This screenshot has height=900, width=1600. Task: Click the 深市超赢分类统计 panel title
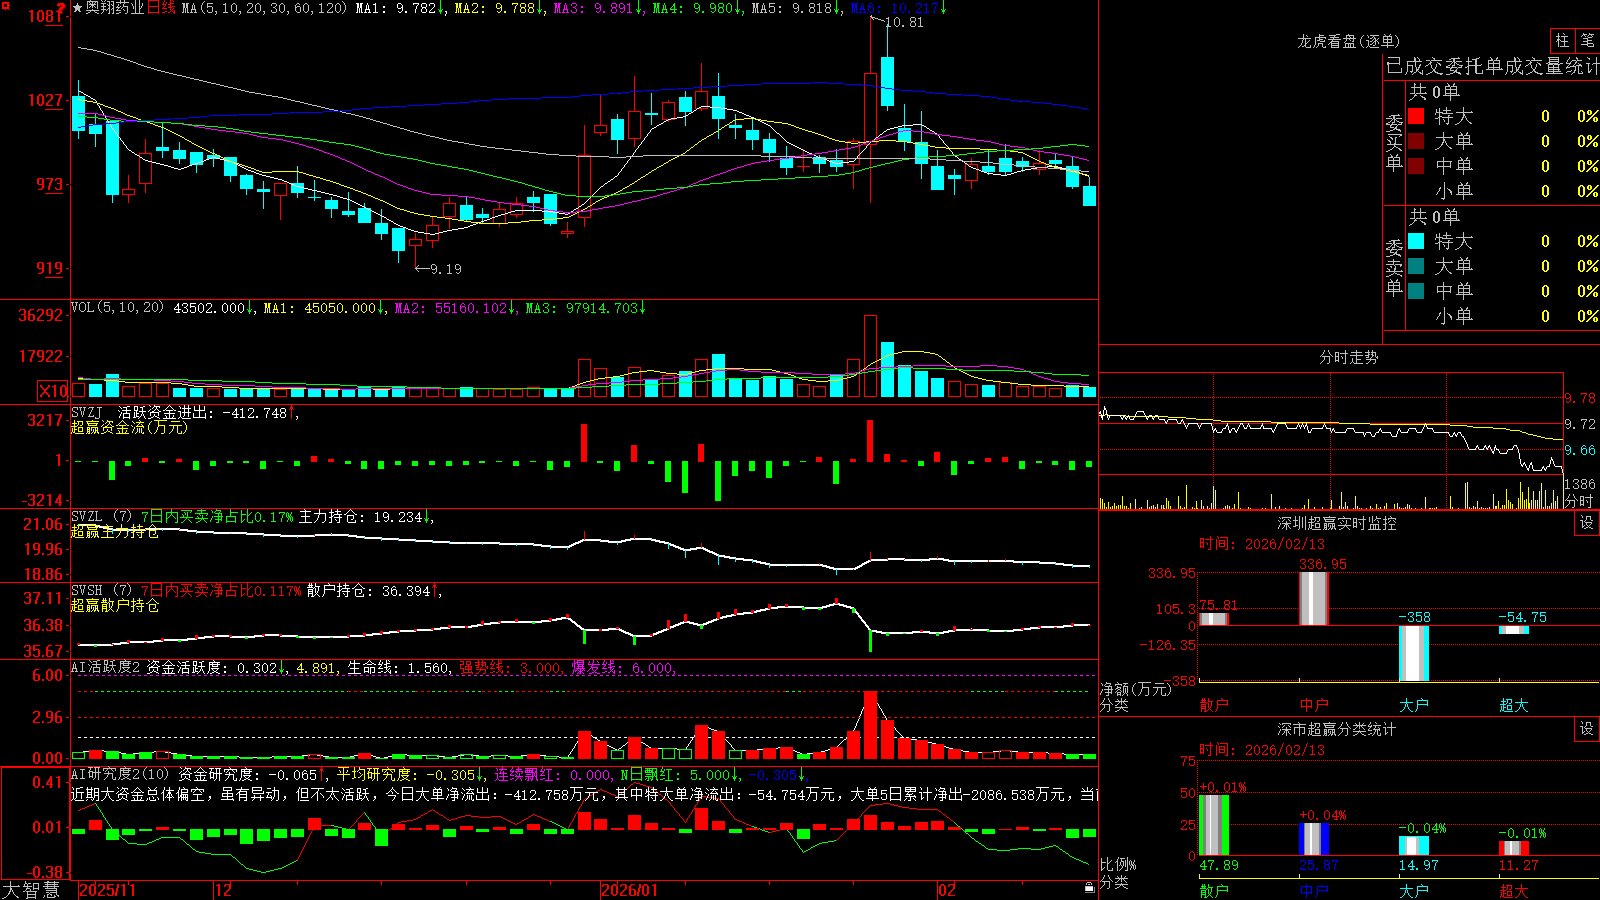pos(1336,729)
